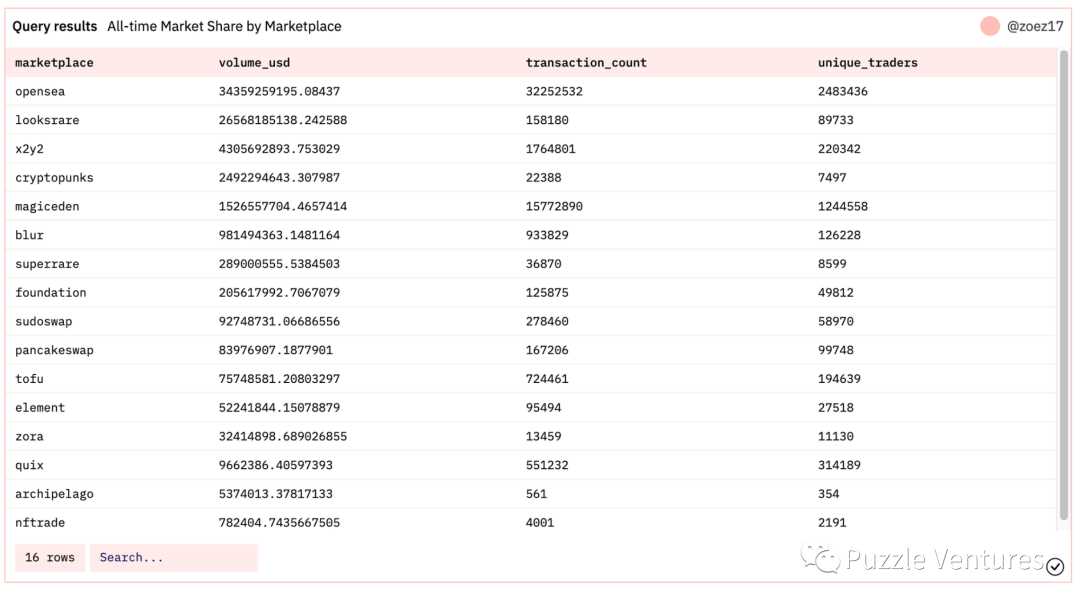Click the Search input field

click(x=173, y=558)
